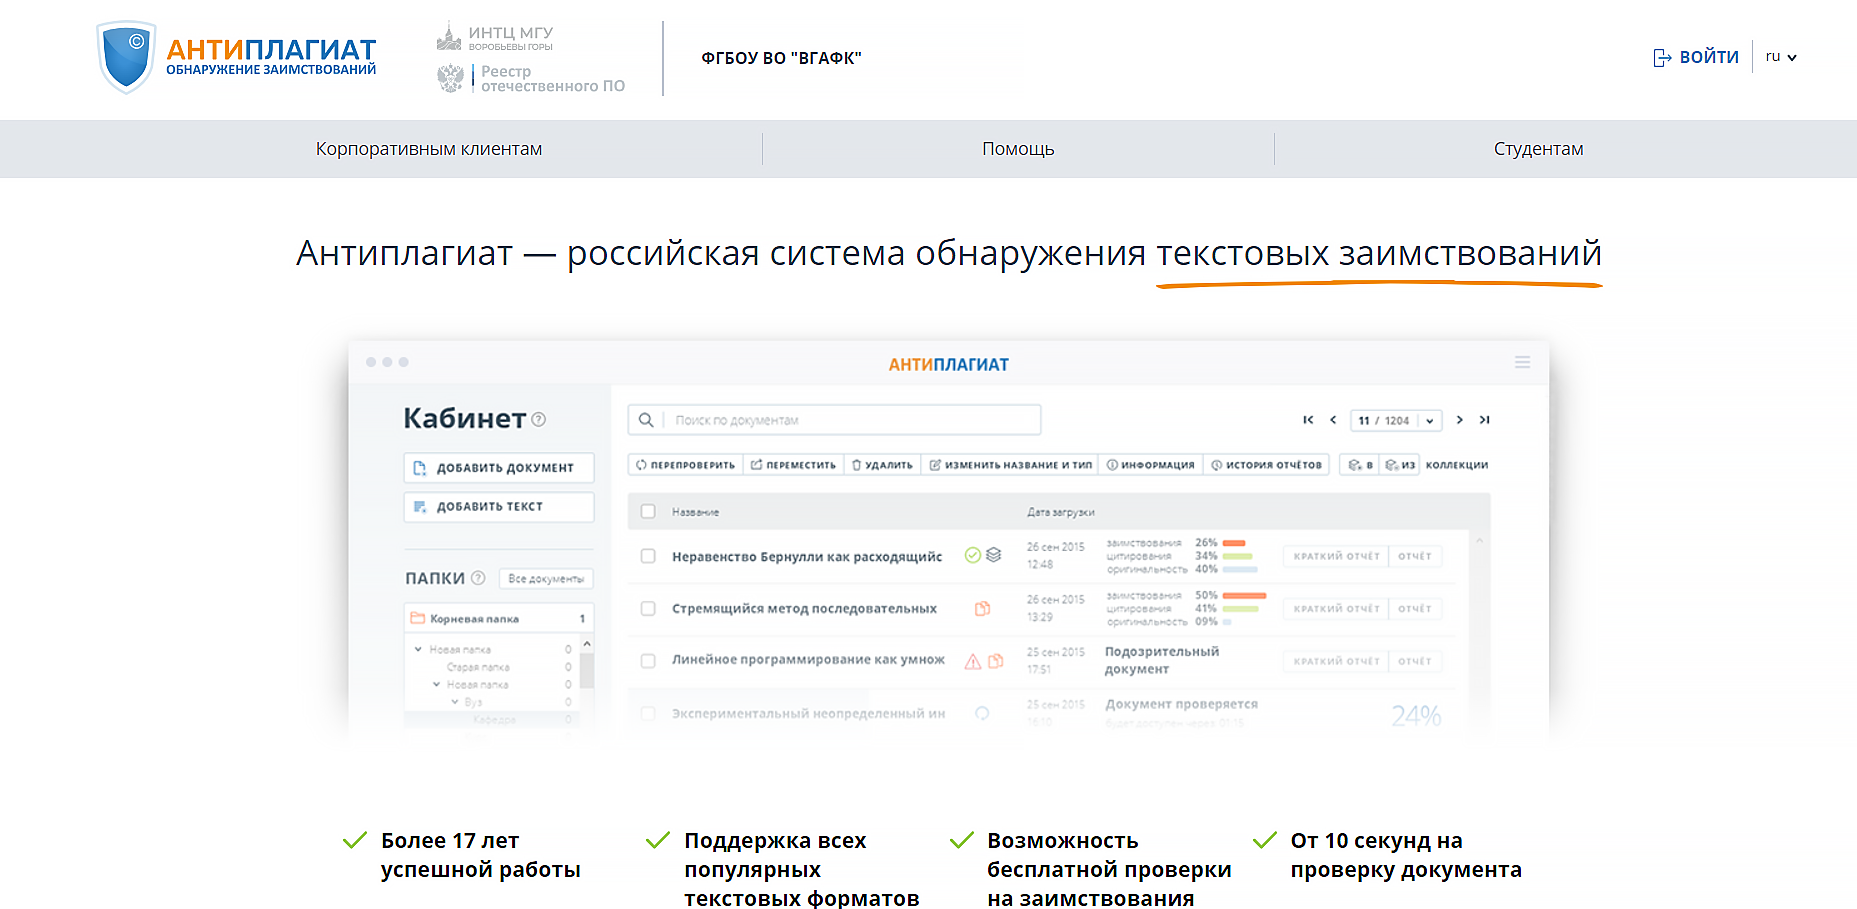Viewport: 1857px width, 909px height.
Task: Open ОТЧЁТ for Неравенство Бернулли
Action: [1415, 556]
